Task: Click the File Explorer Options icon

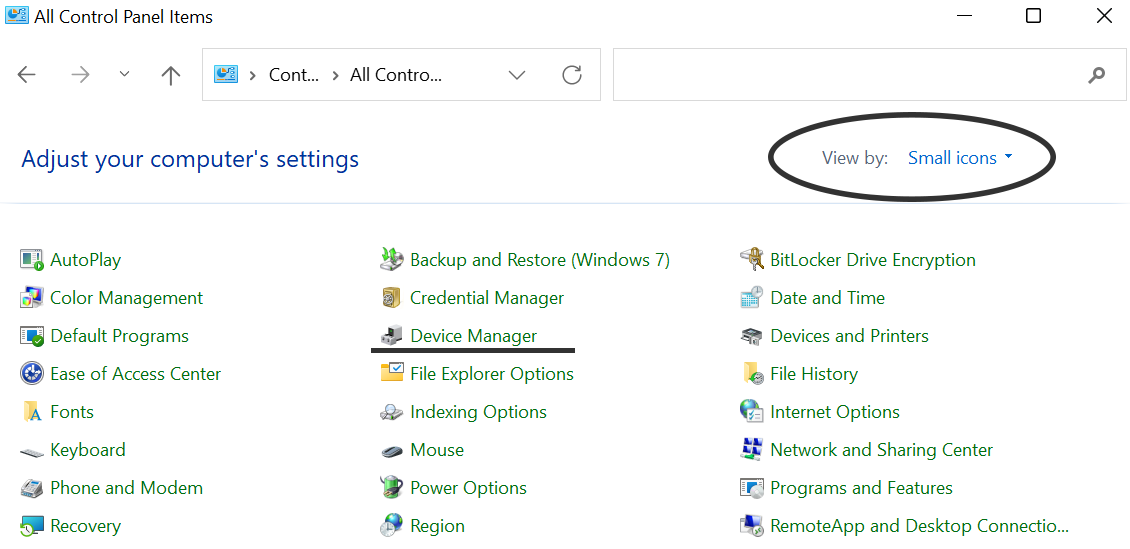Action: [x=391, y=372]
